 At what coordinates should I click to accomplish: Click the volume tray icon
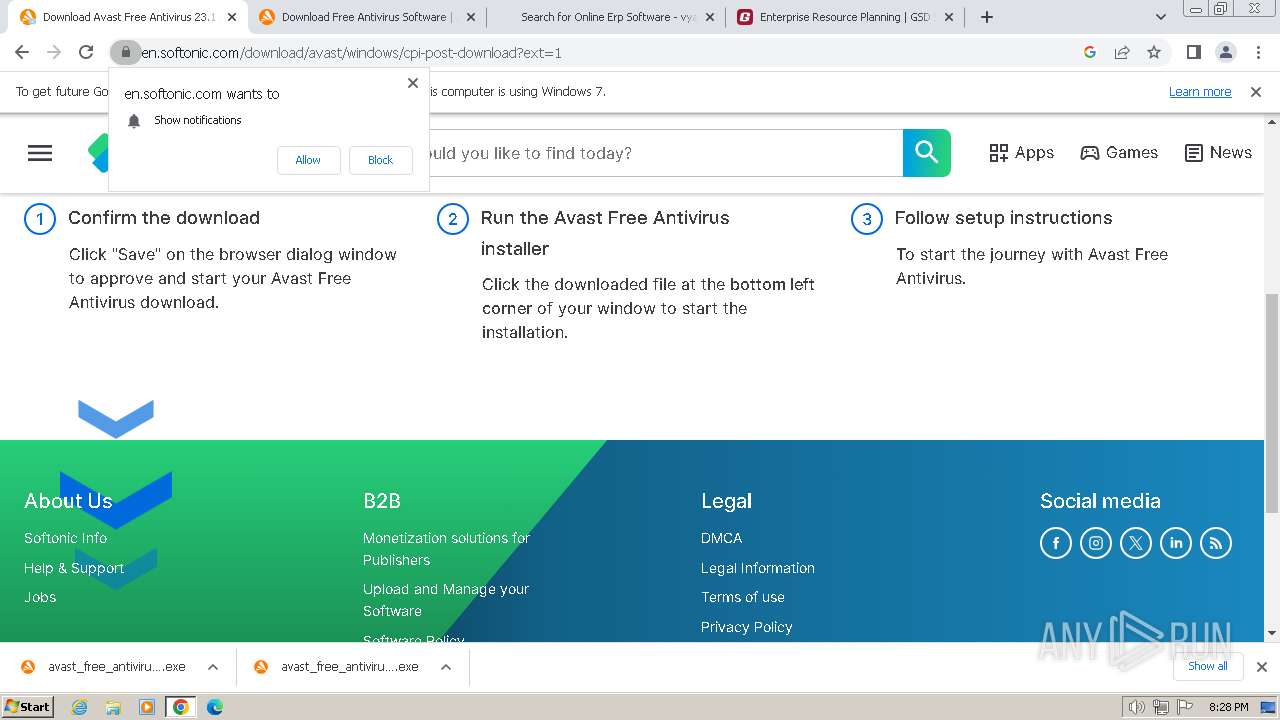(1137, 707)
